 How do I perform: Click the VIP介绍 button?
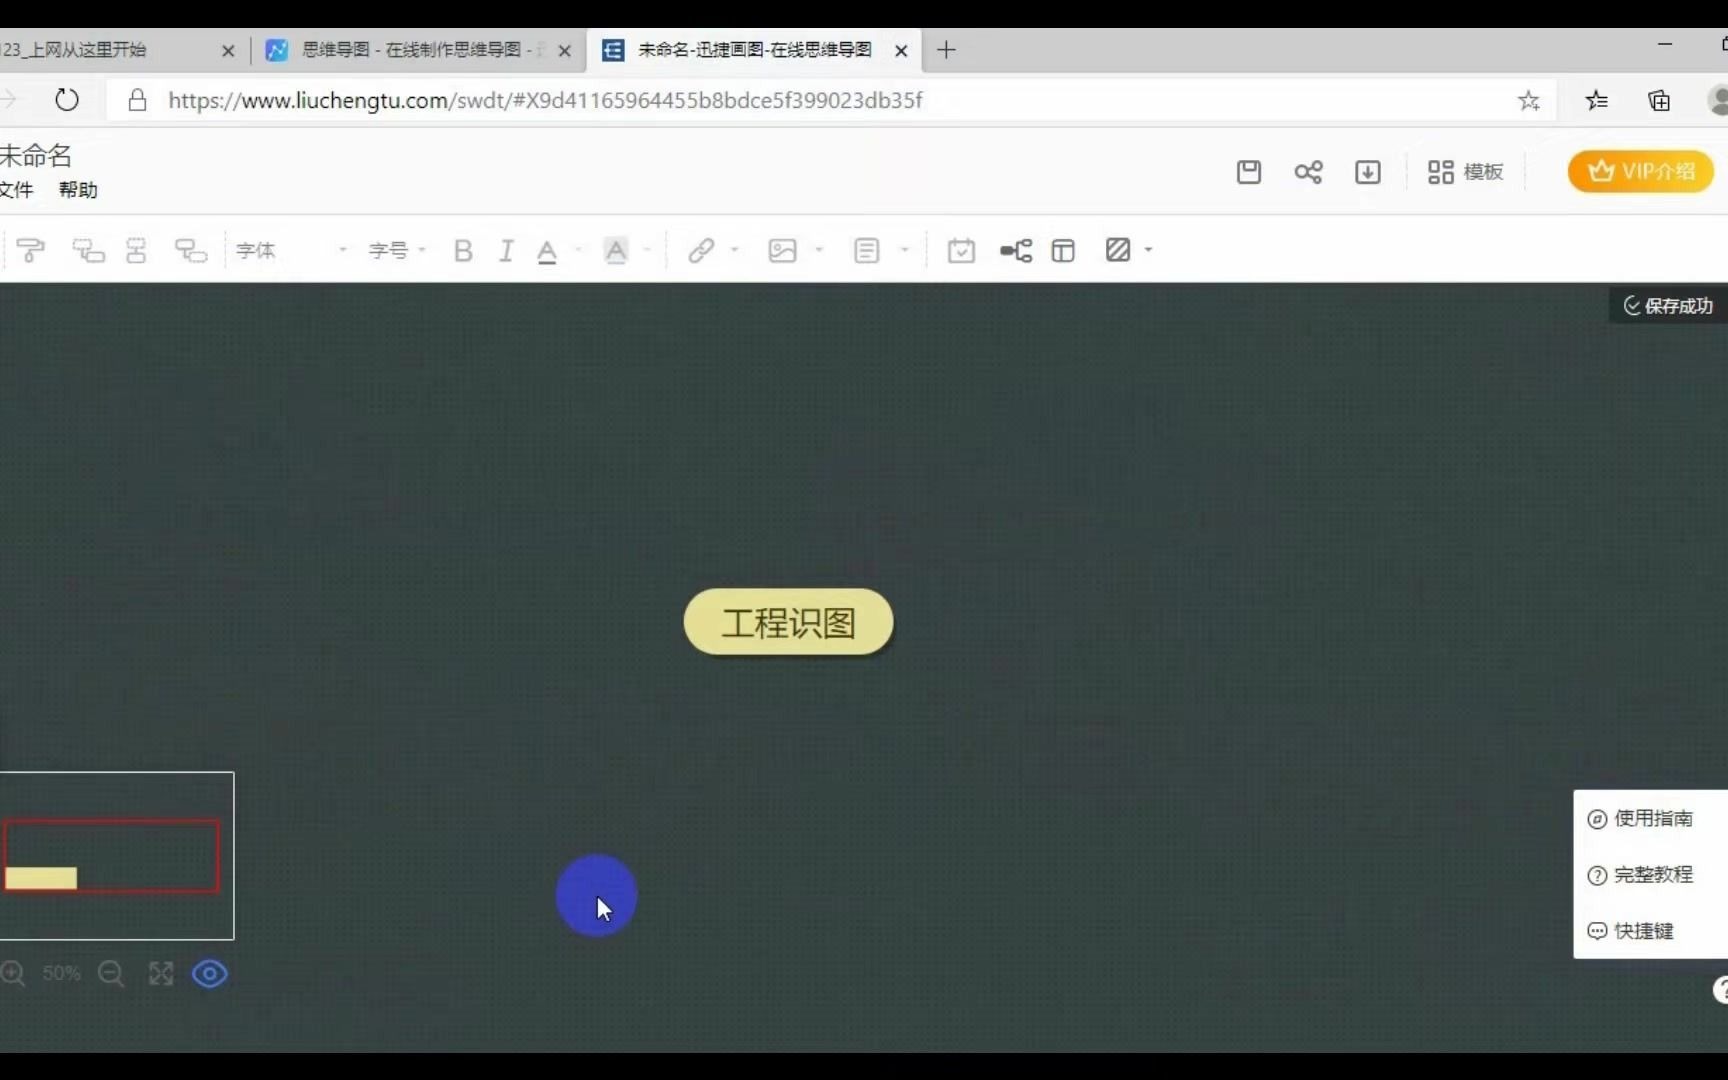1641,171
